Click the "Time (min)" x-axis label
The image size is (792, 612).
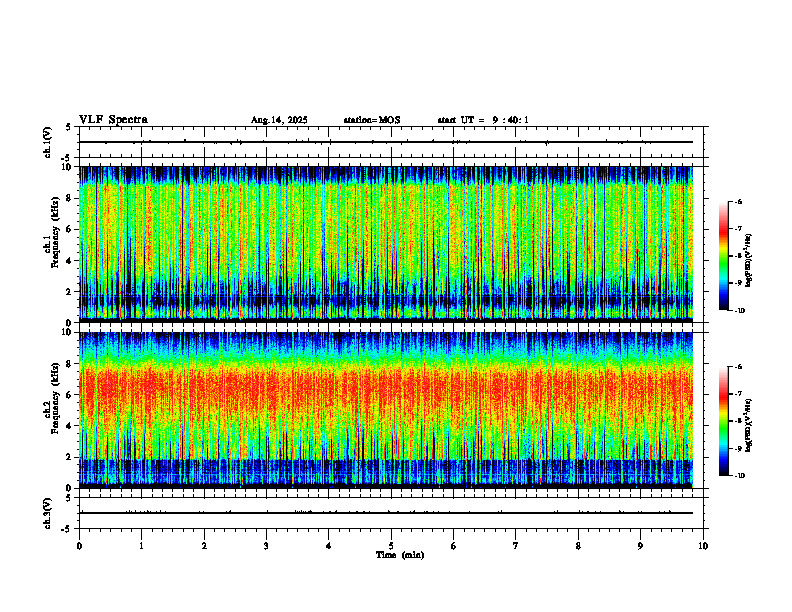pyautogui.click(x=400, y=555)
